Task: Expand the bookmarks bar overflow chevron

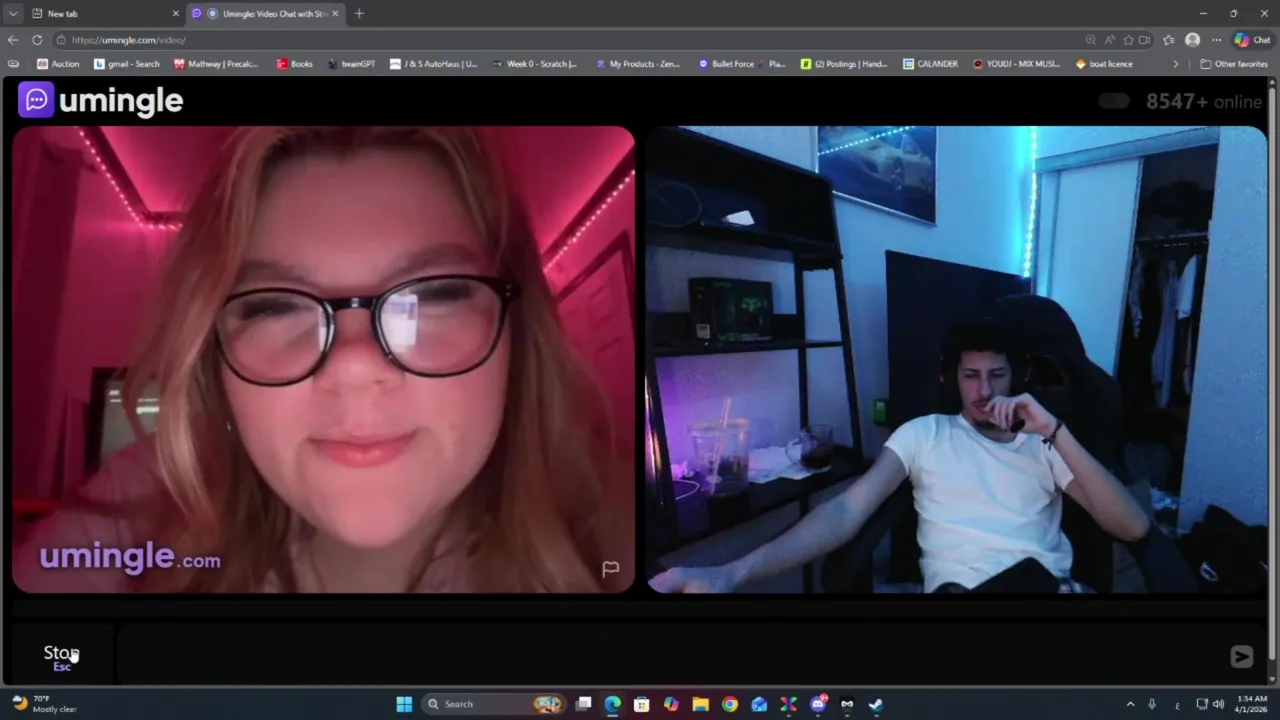Action: coord(1176,64)
